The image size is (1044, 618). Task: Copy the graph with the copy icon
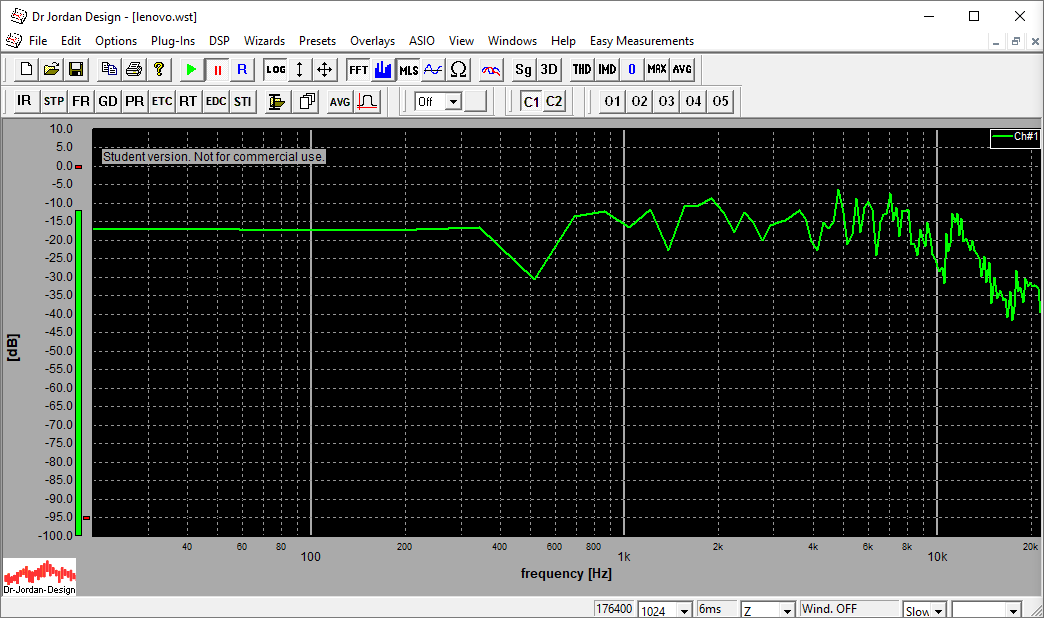click(109, 69)
